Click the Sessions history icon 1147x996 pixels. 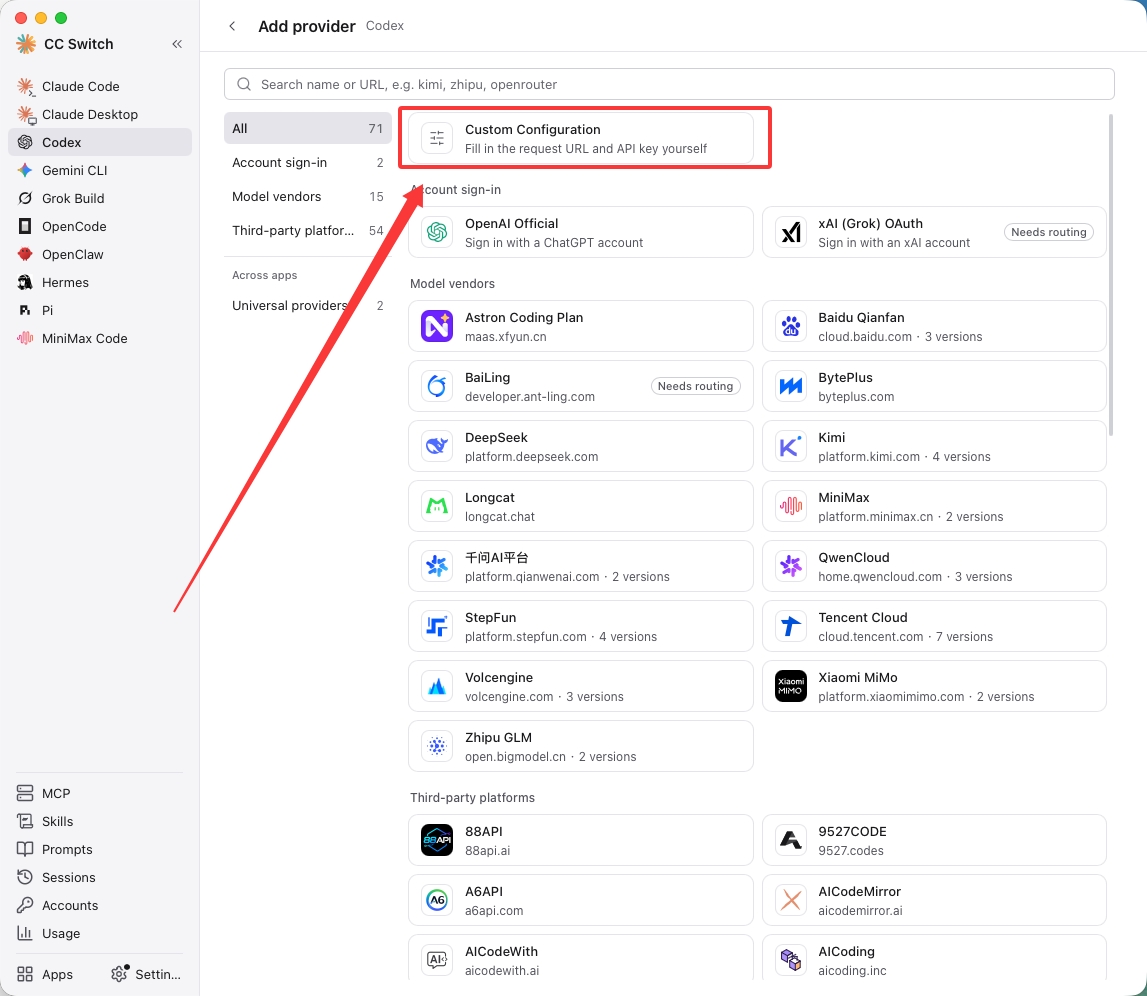[26, 877]
